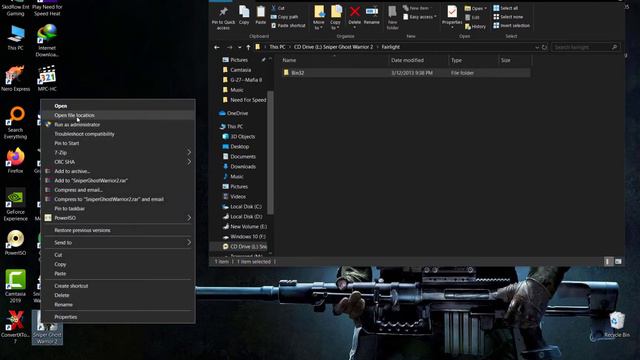Click the New folder ribbon icon
Image resolution: width=640 pixels, height=360 pixels.
pos(392,18)
